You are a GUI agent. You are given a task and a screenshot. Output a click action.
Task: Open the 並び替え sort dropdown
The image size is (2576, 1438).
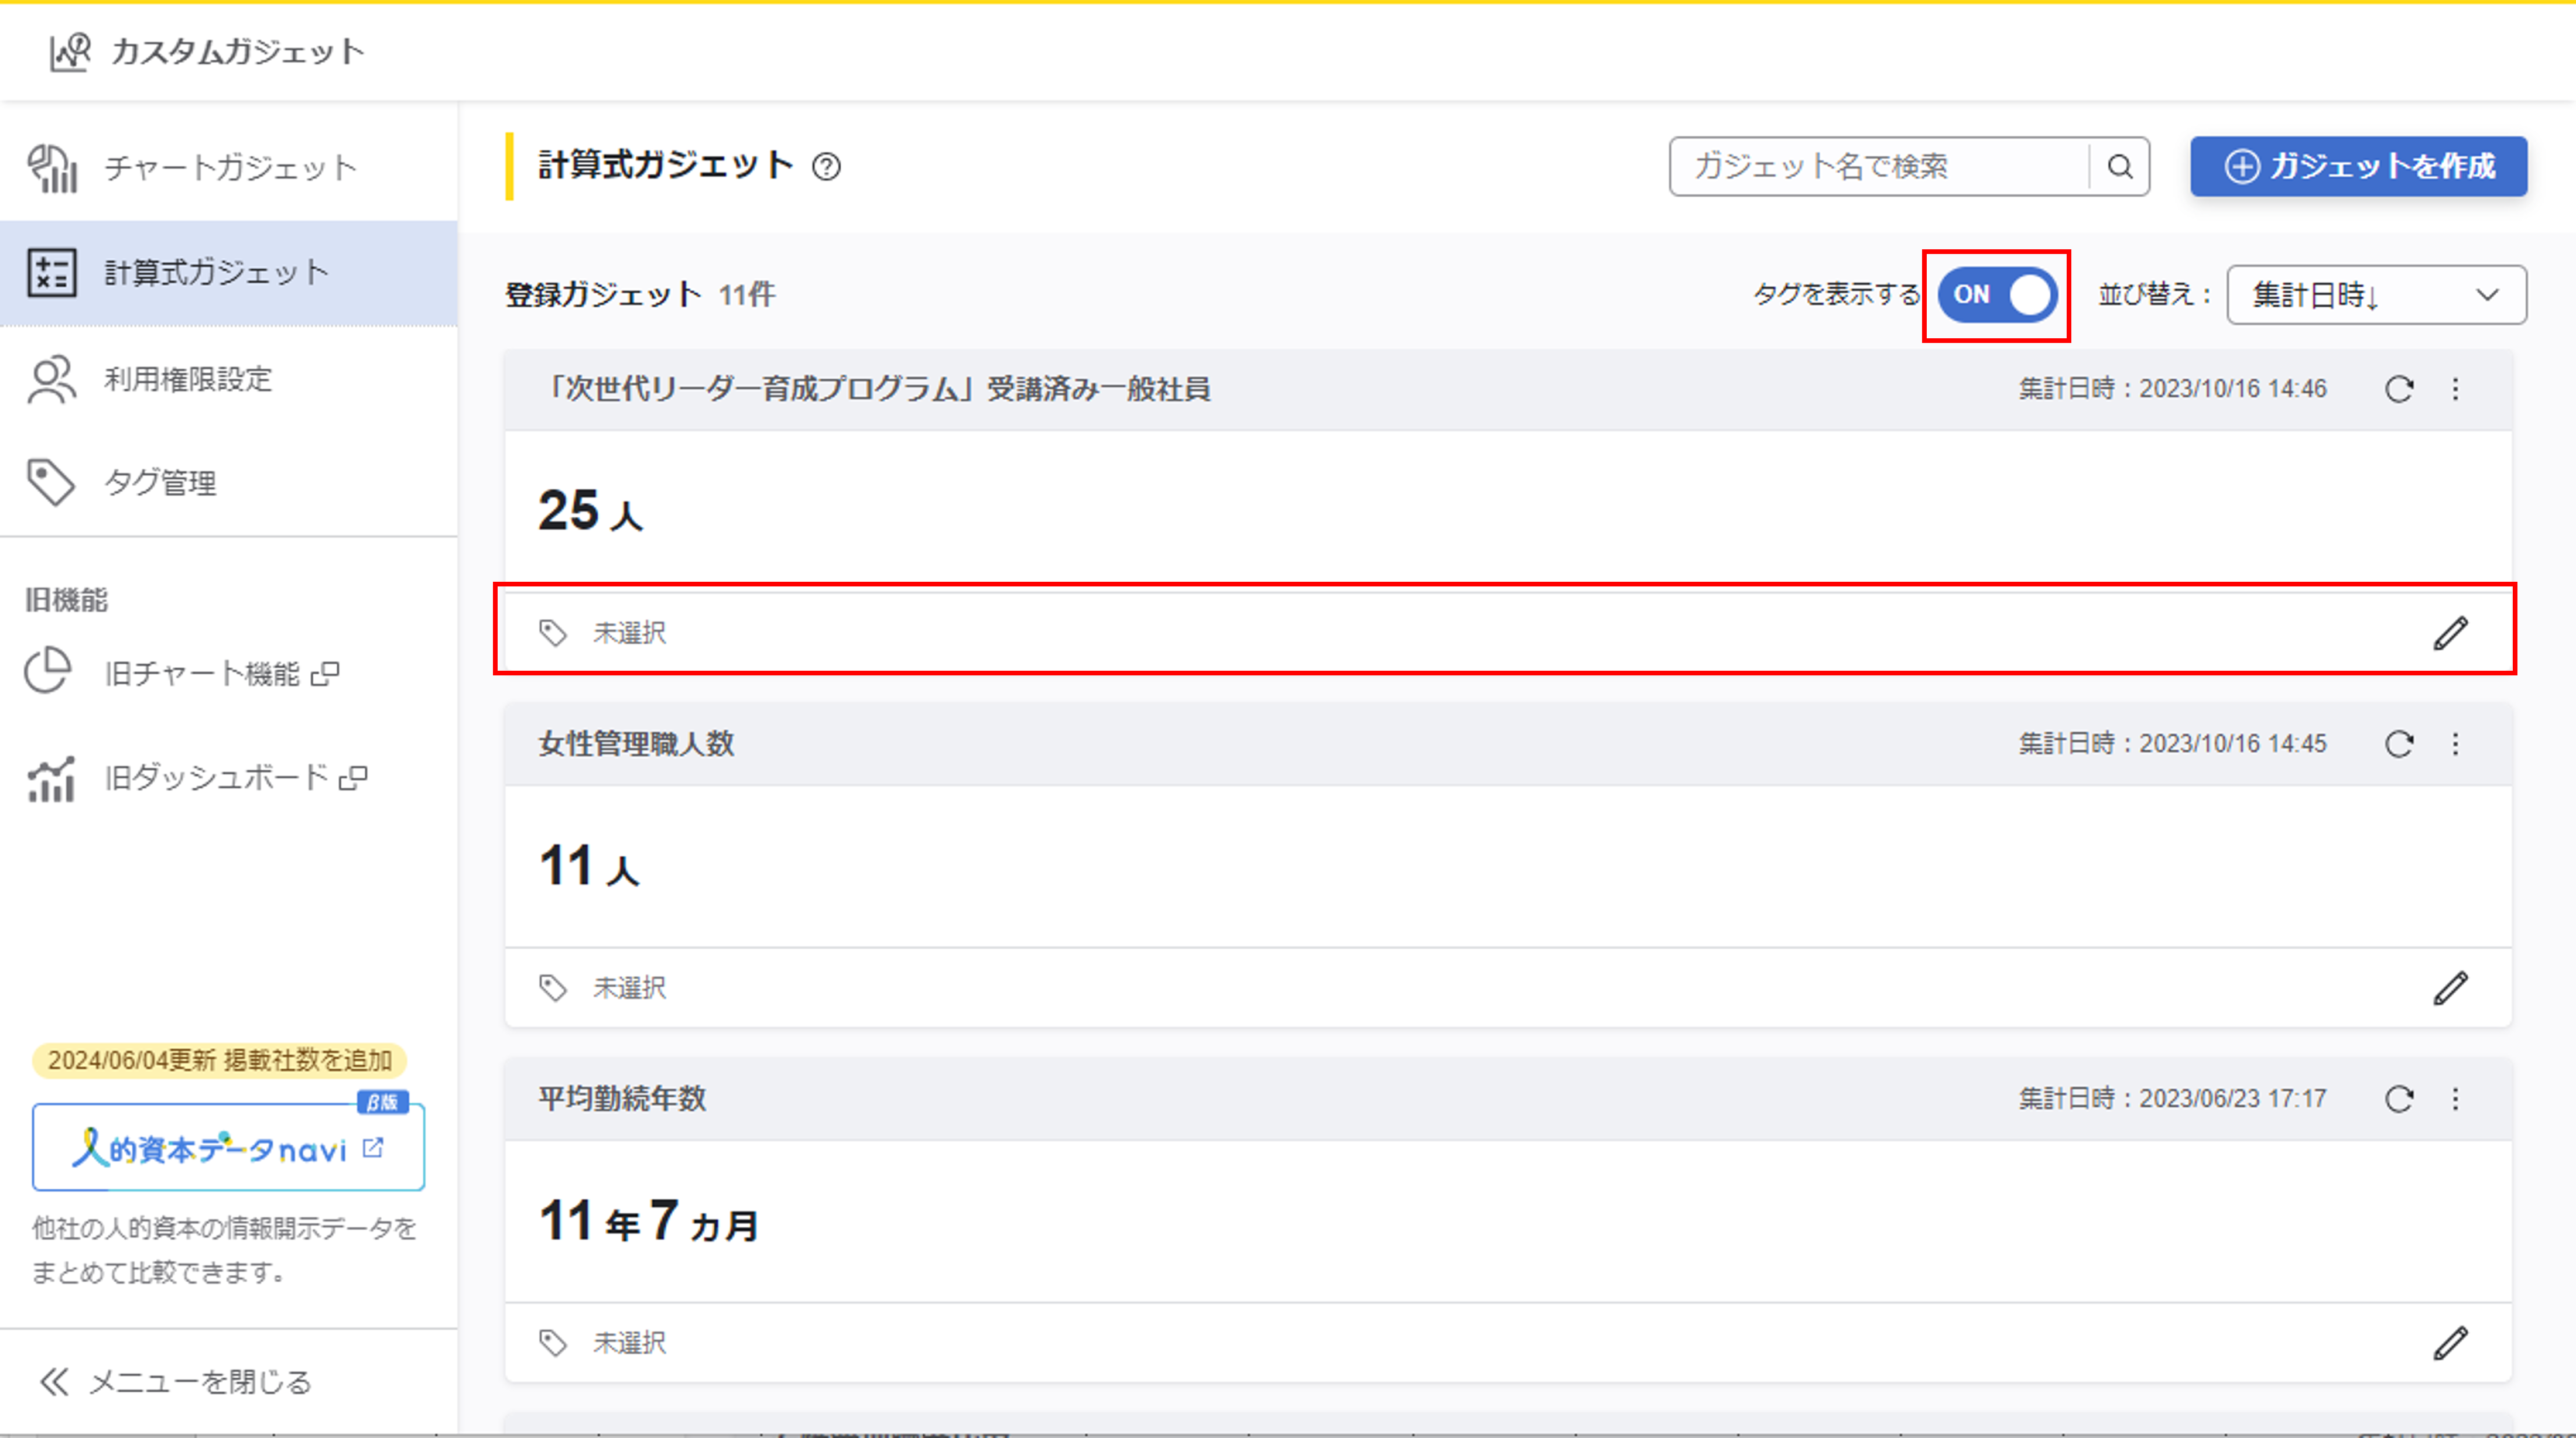(x=2376, y=295)
